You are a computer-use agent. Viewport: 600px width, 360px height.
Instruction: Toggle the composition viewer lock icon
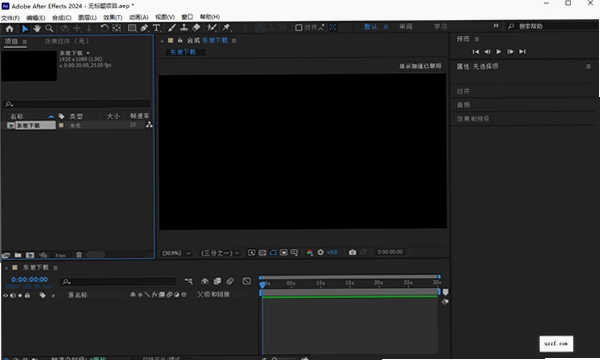tap(180, 40)
